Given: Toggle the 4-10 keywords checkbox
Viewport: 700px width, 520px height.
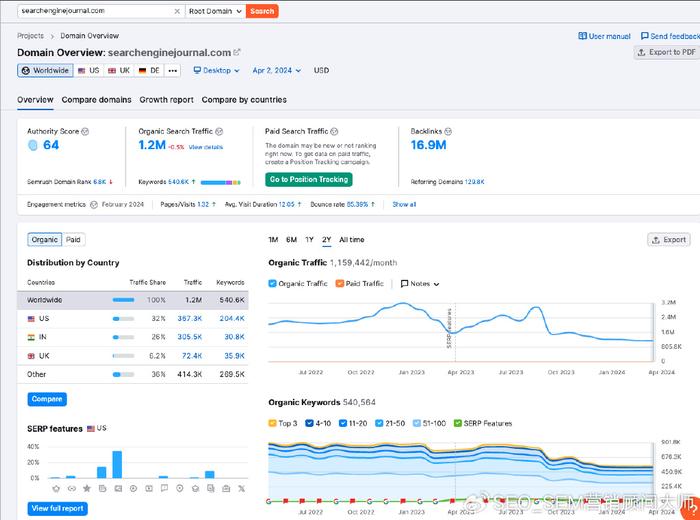Looking at the screenshot, I should (x=309, y=423).
